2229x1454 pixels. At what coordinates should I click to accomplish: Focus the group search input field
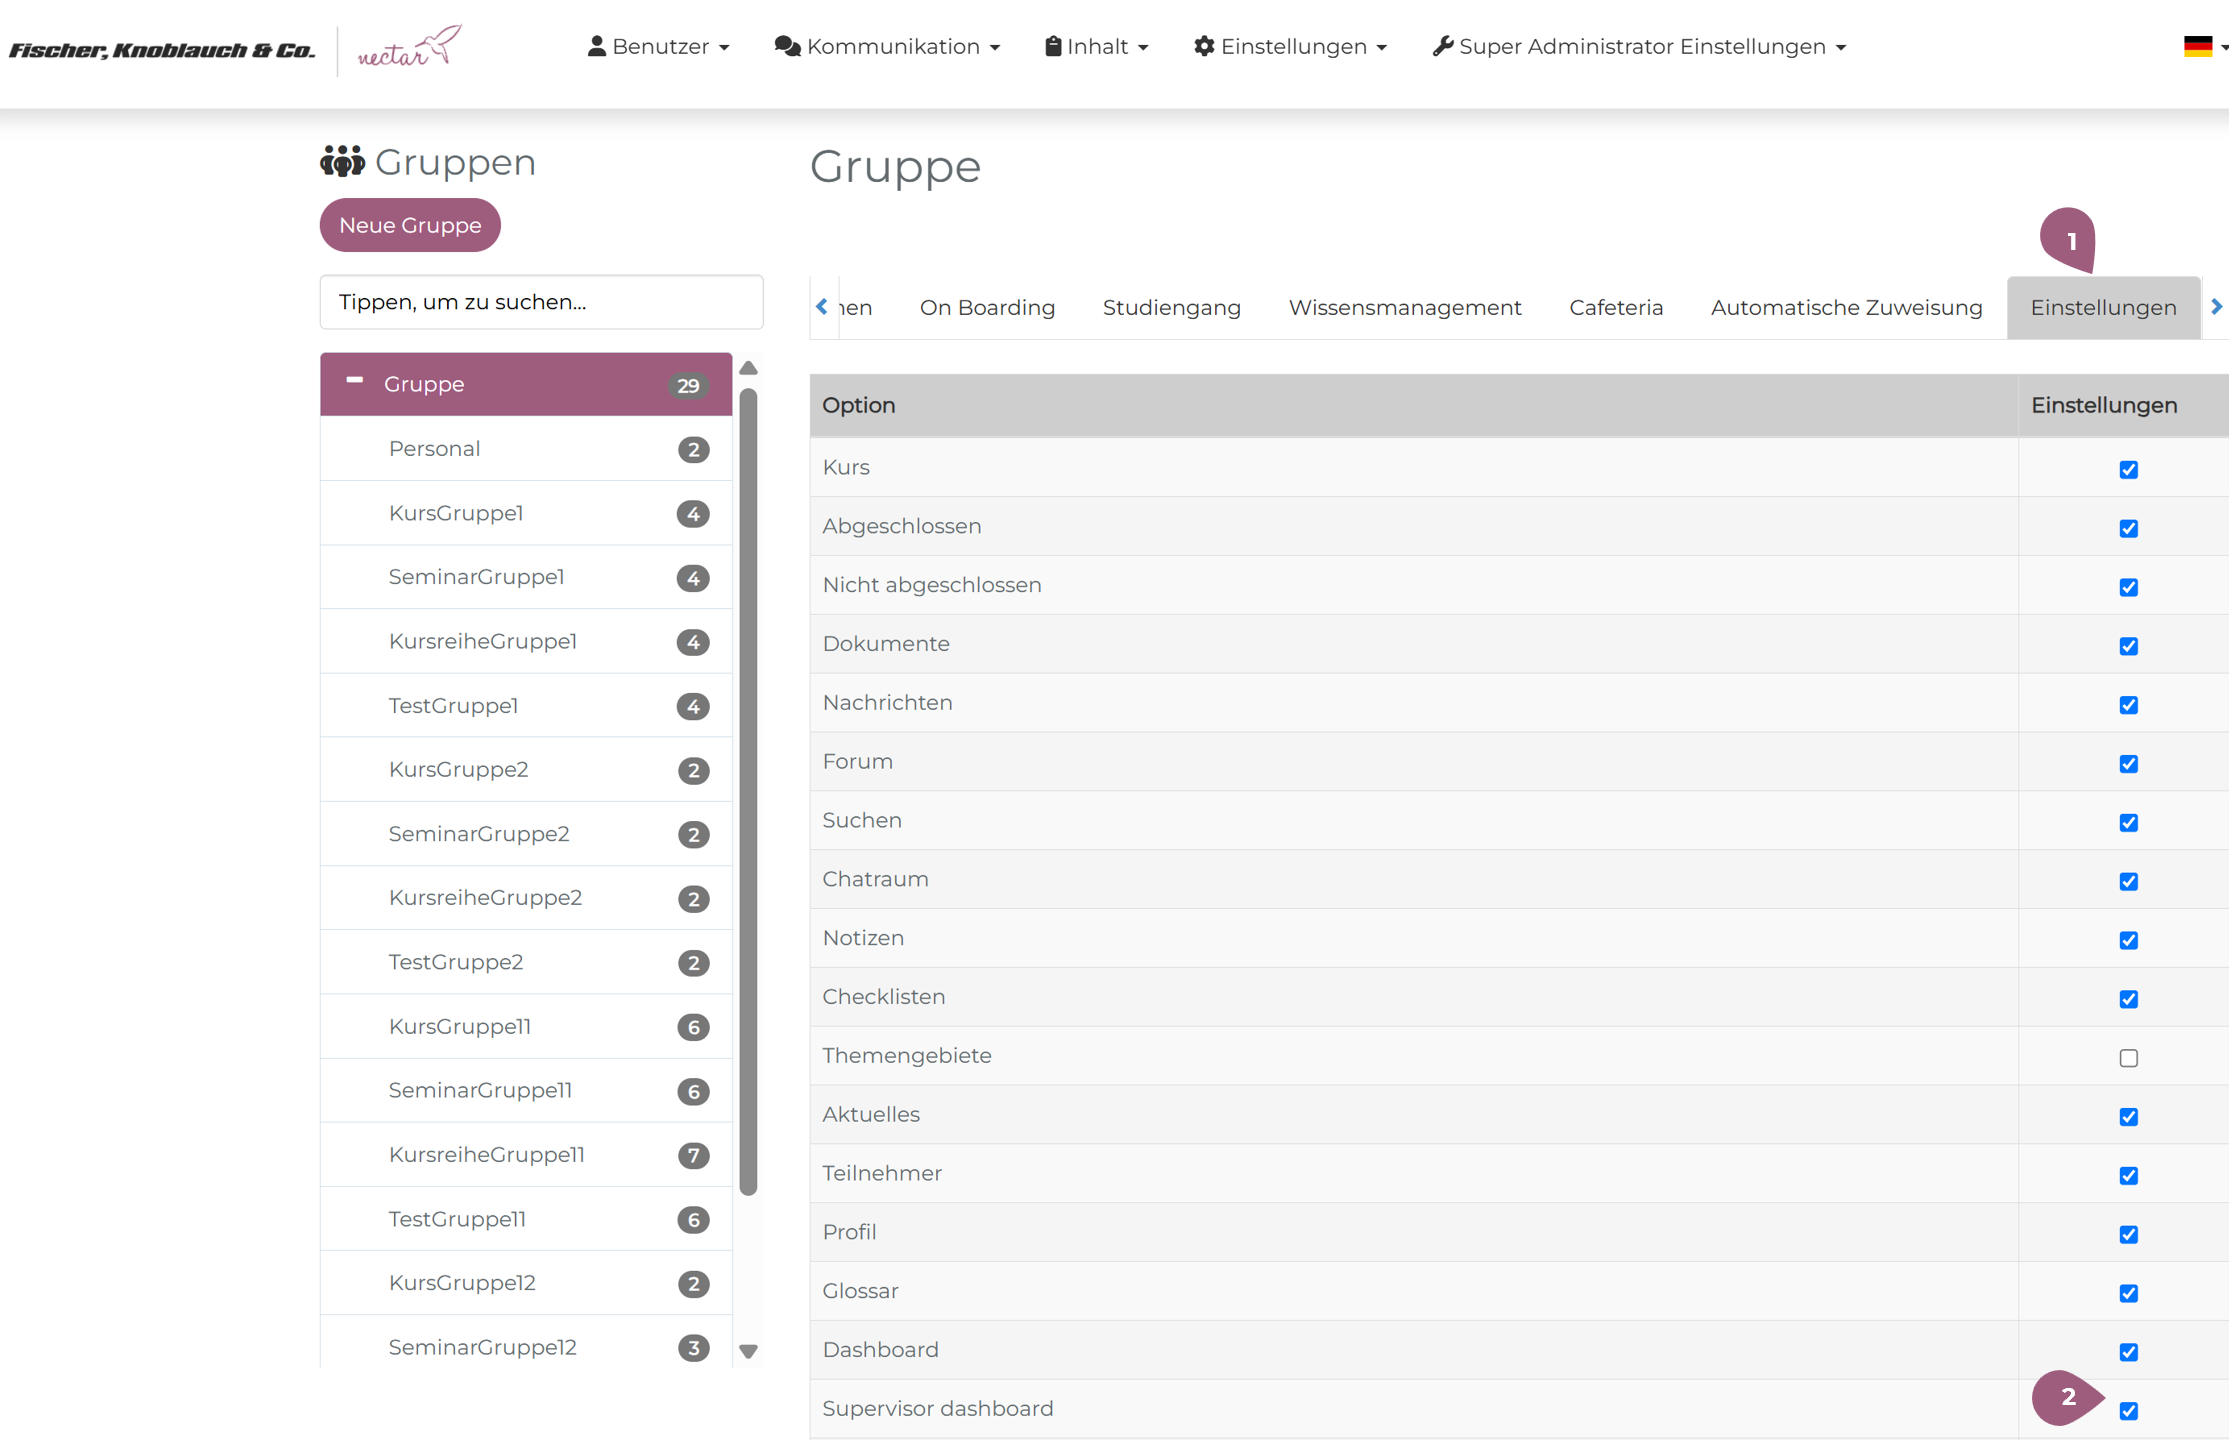(541, 302)
